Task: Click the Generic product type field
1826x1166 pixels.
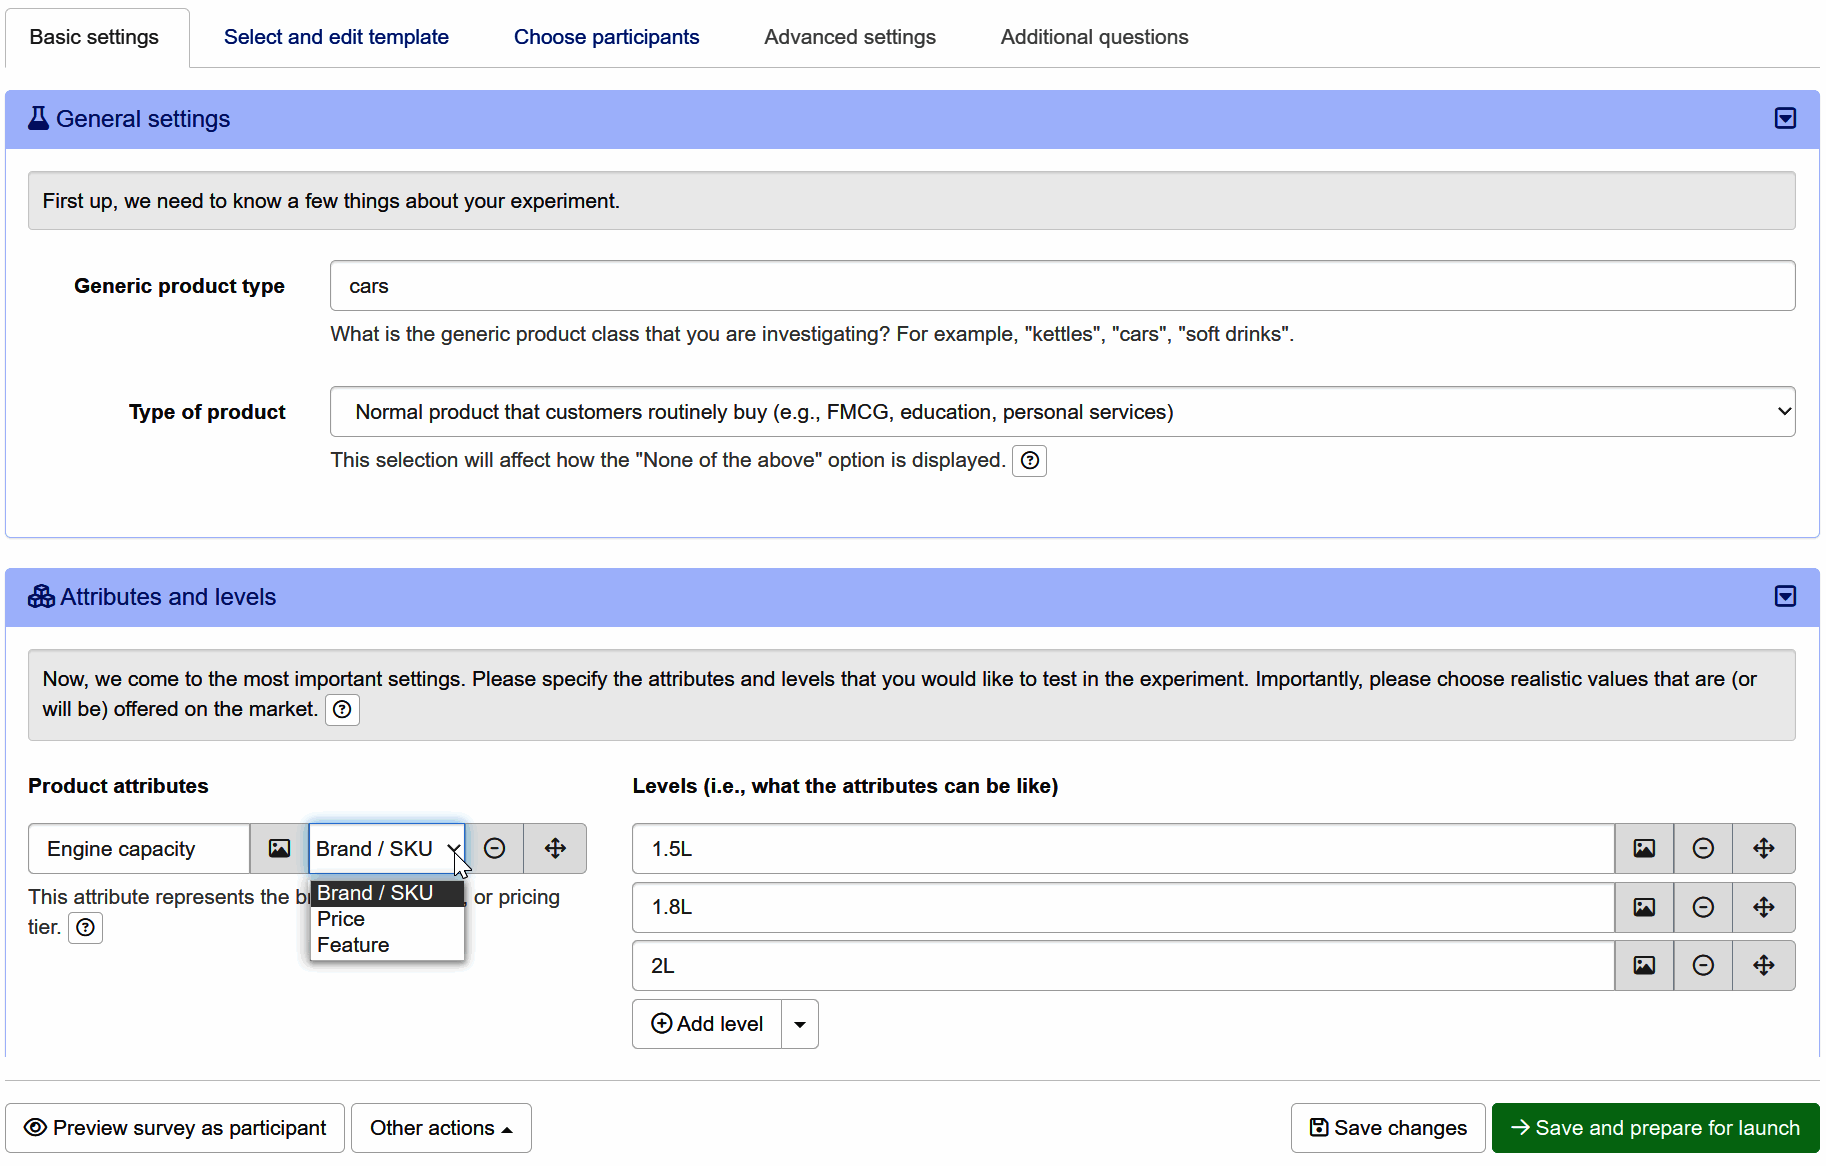Action: click(x=1062, y=286)
